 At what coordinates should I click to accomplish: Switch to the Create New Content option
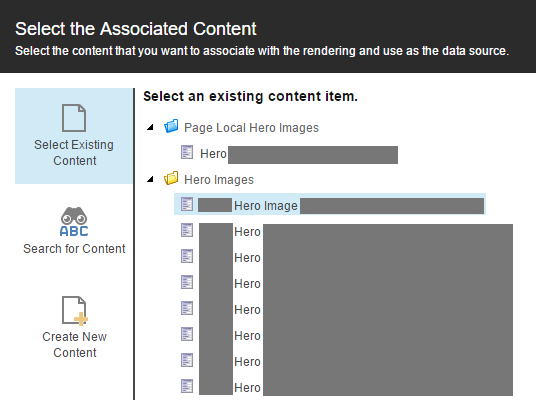click(x=74, y=328)
